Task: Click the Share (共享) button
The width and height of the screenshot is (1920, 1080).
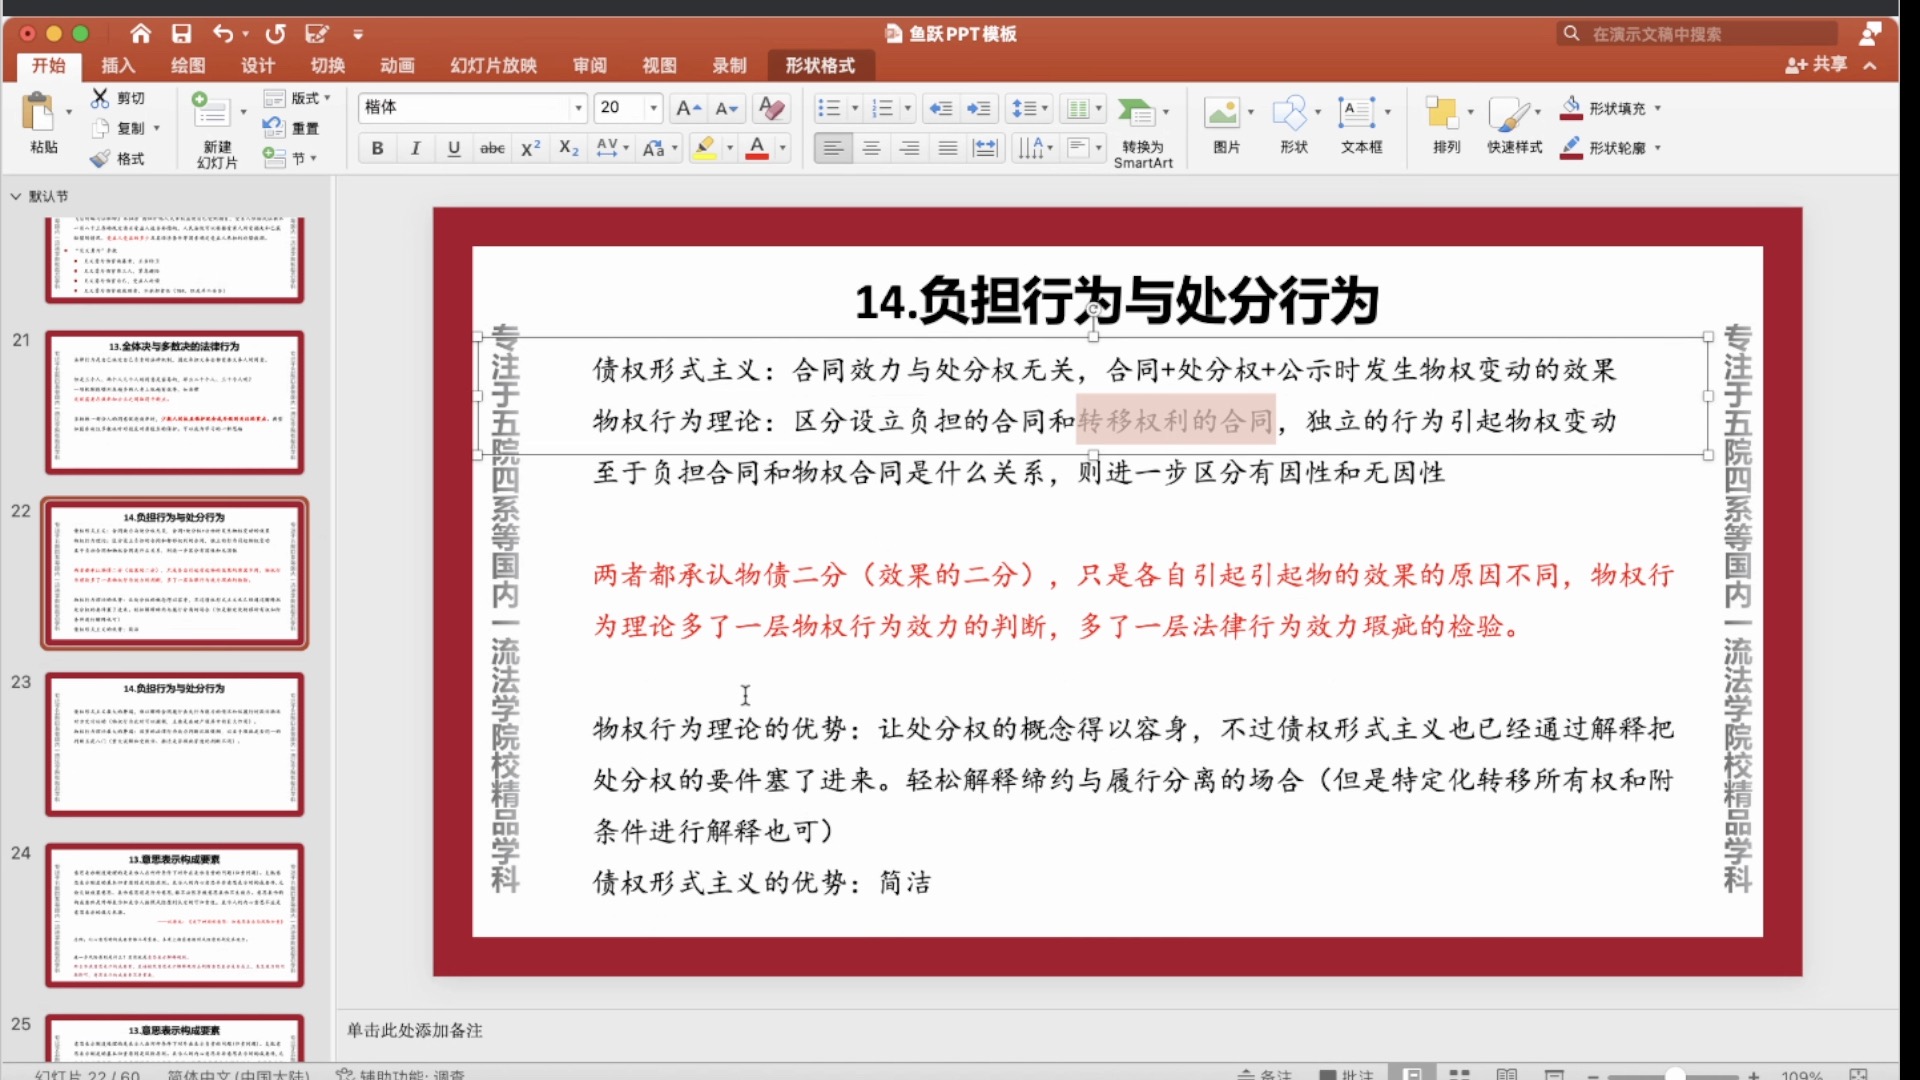Action: click(1818, 64)
